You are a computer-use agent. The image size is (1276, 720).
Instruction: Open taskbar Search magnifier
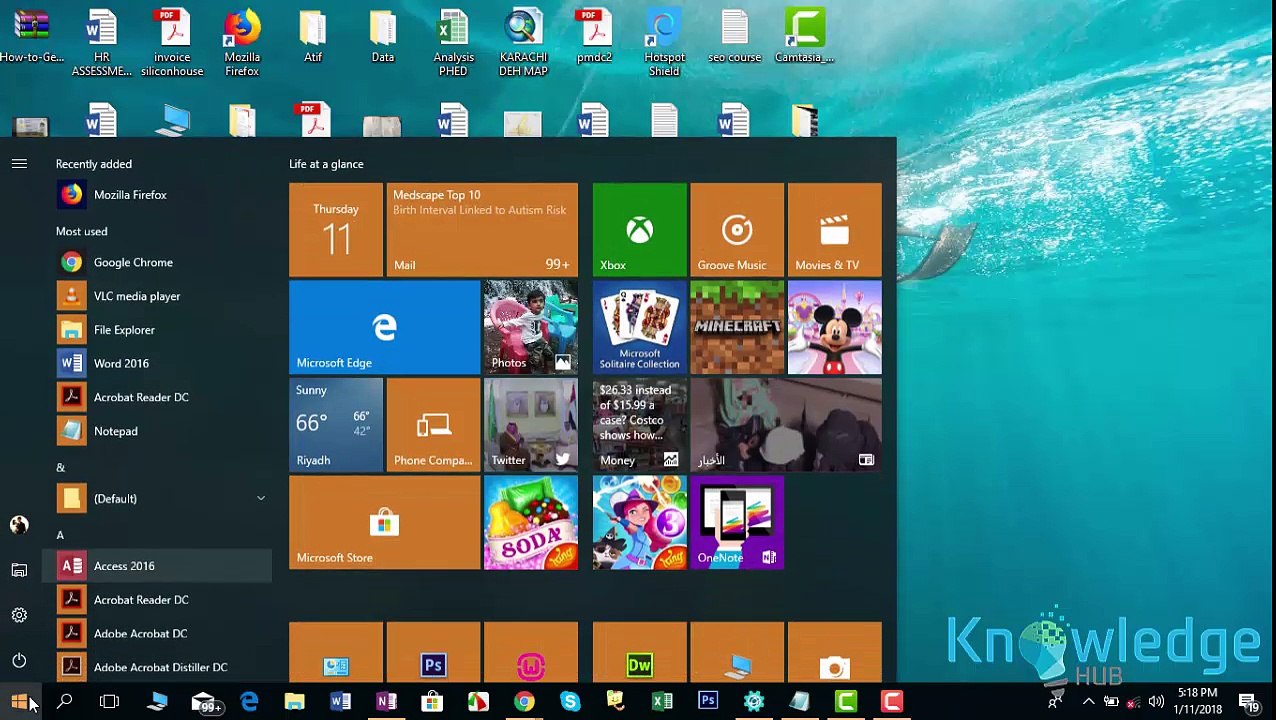(64, 702)
